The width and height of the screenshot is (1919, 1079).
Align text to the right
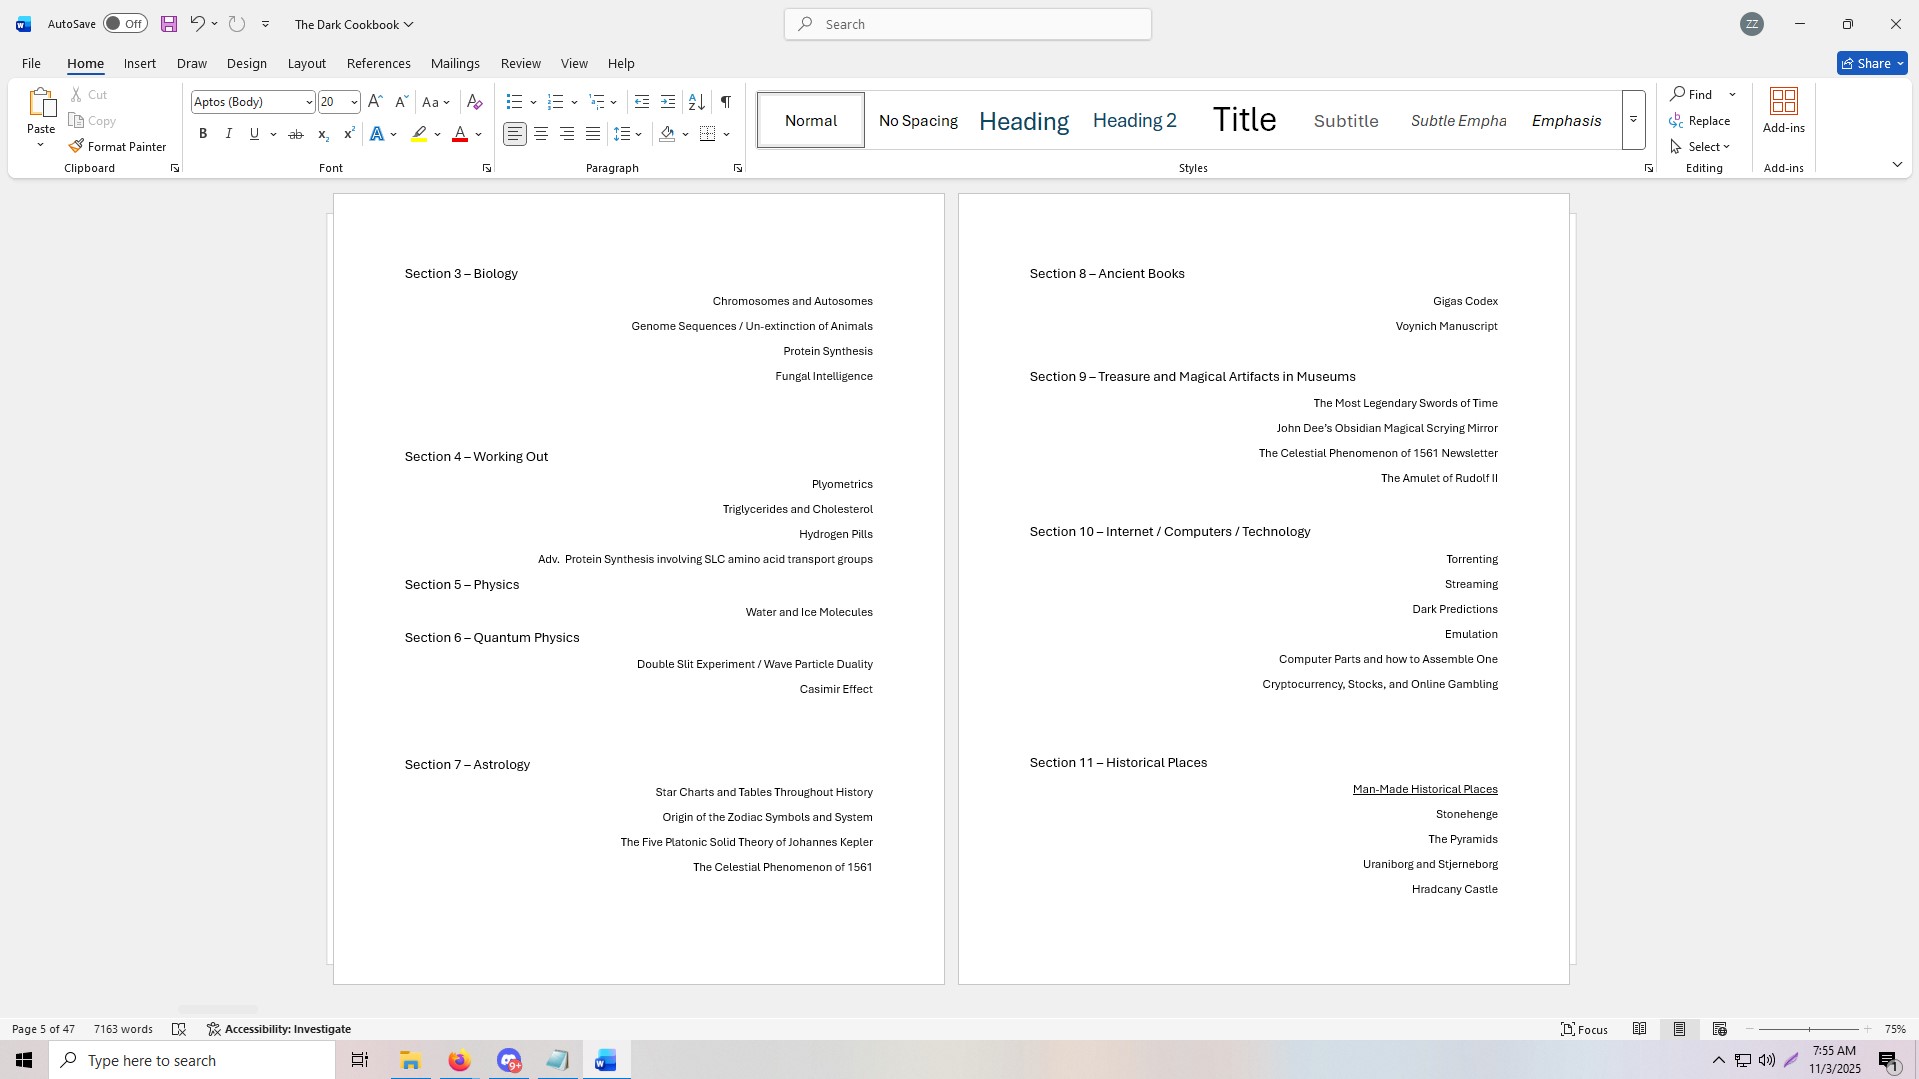[567, 134]
